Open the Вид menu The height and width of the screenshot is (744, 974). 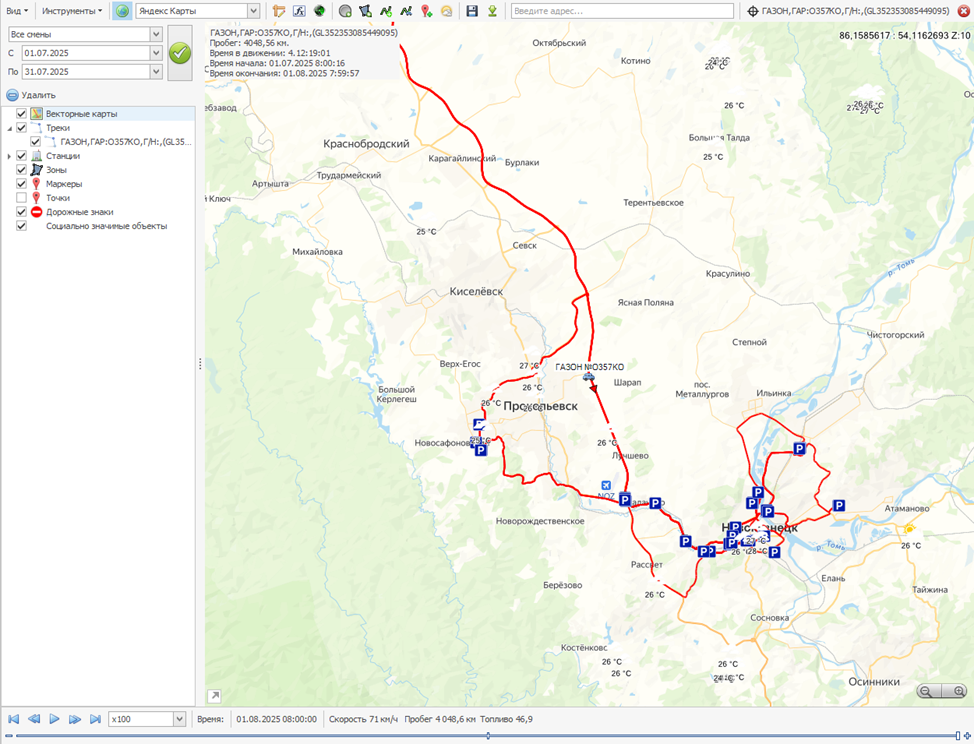click(x=17, y=11)
